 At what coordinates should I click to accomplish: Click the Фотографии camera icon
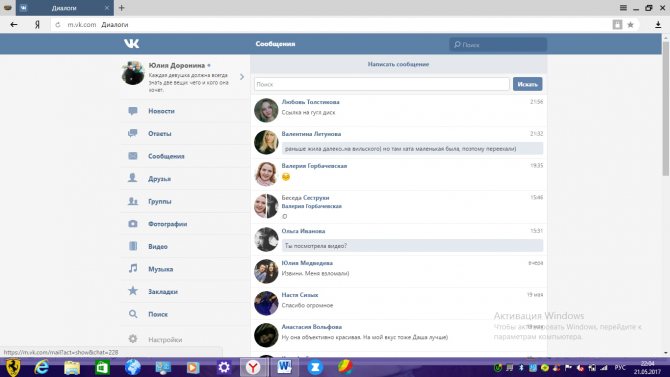tap(133, 224)
